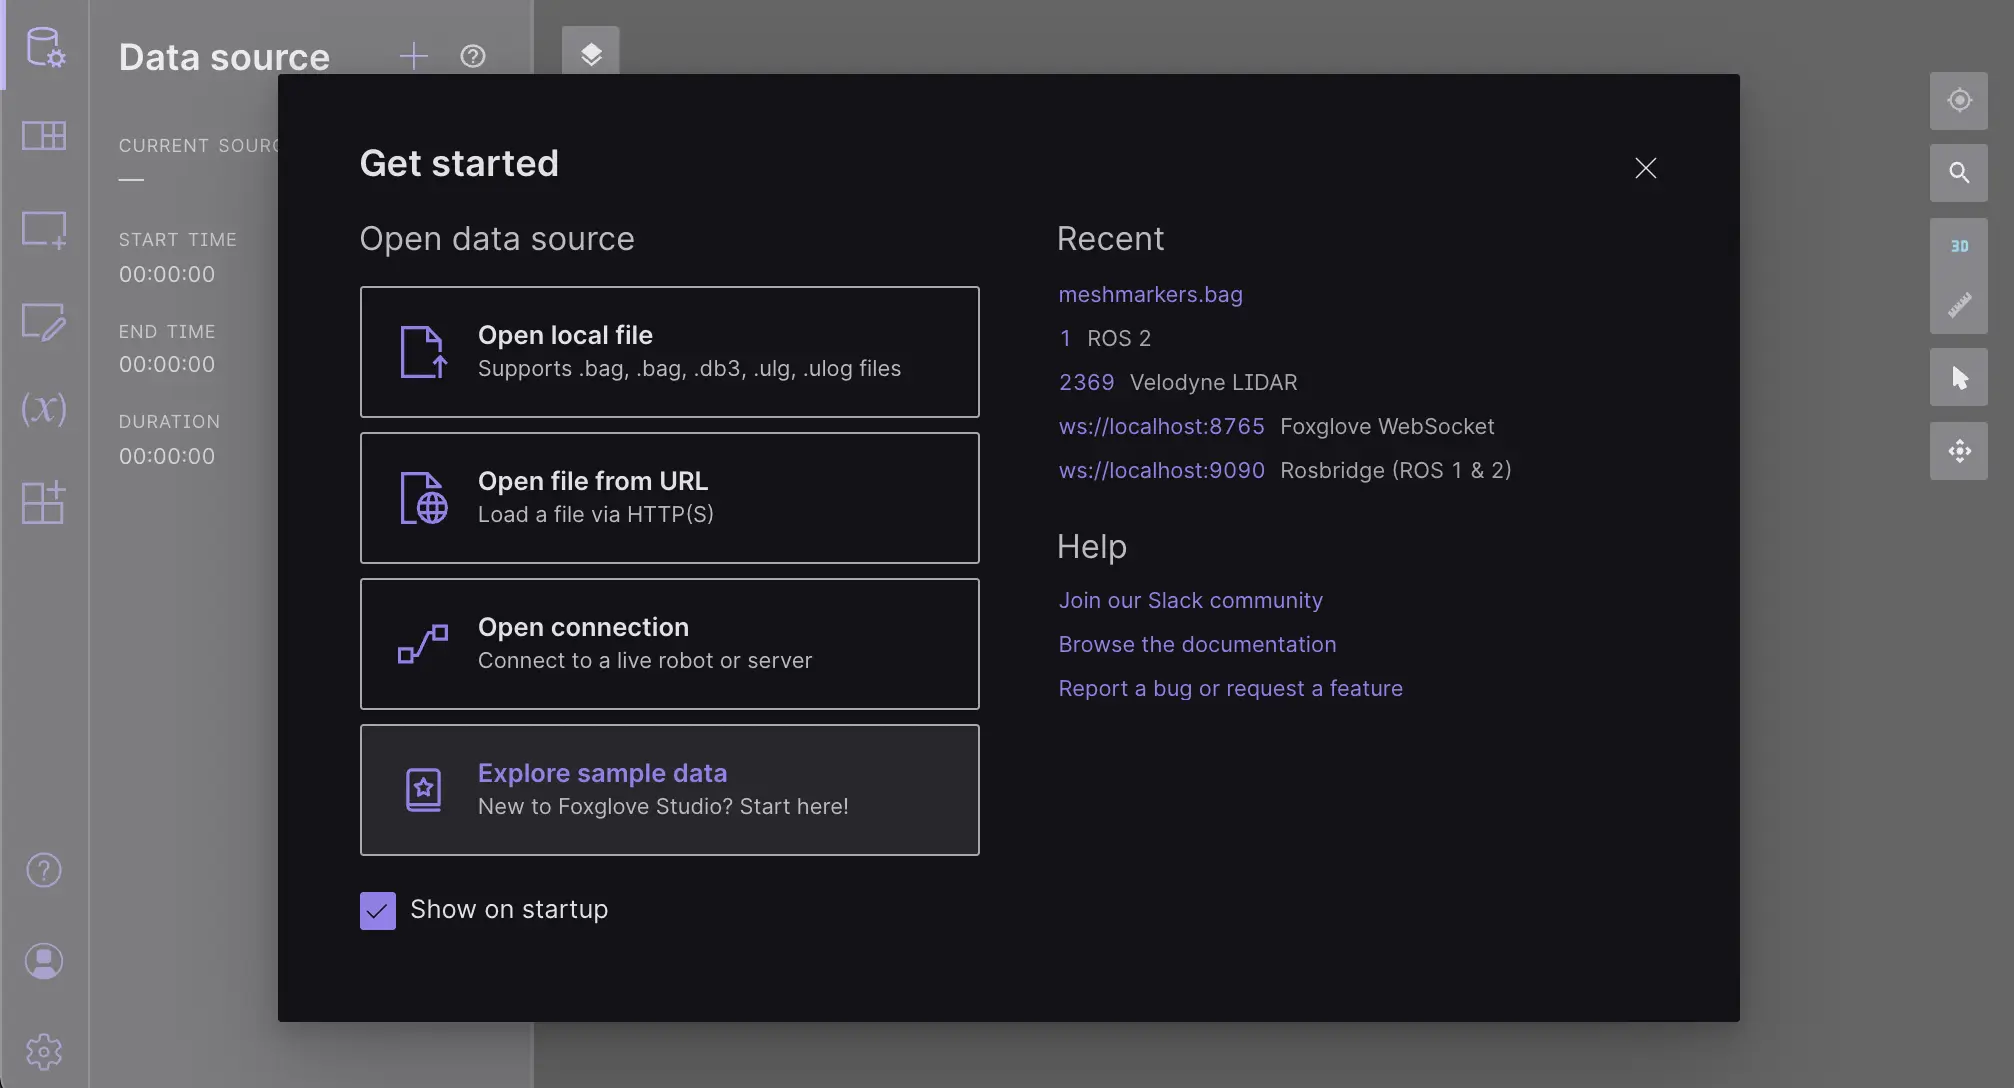The width and height of the screenshot is (2014, 1088).
Task: Open the Data source settings panel
Action: [x=46, y=48]
